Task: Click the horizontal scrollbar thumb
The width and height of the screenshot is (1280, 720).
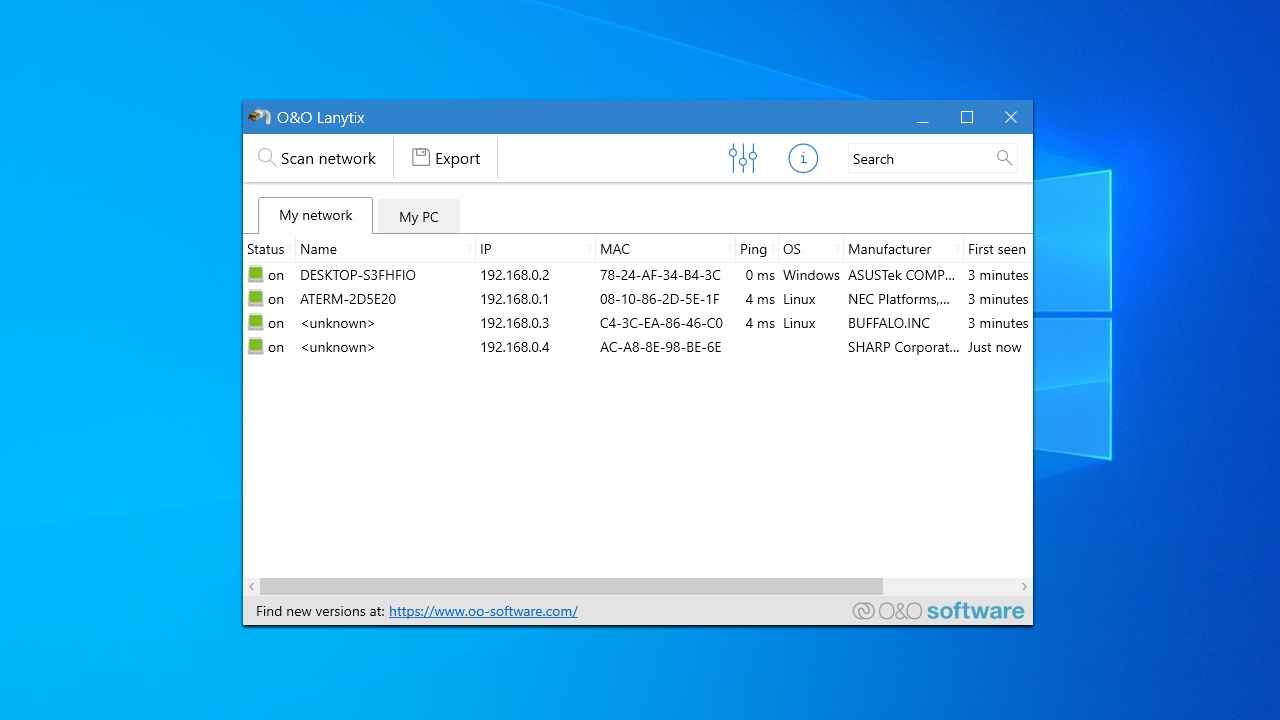Action: tap(571, 586)
